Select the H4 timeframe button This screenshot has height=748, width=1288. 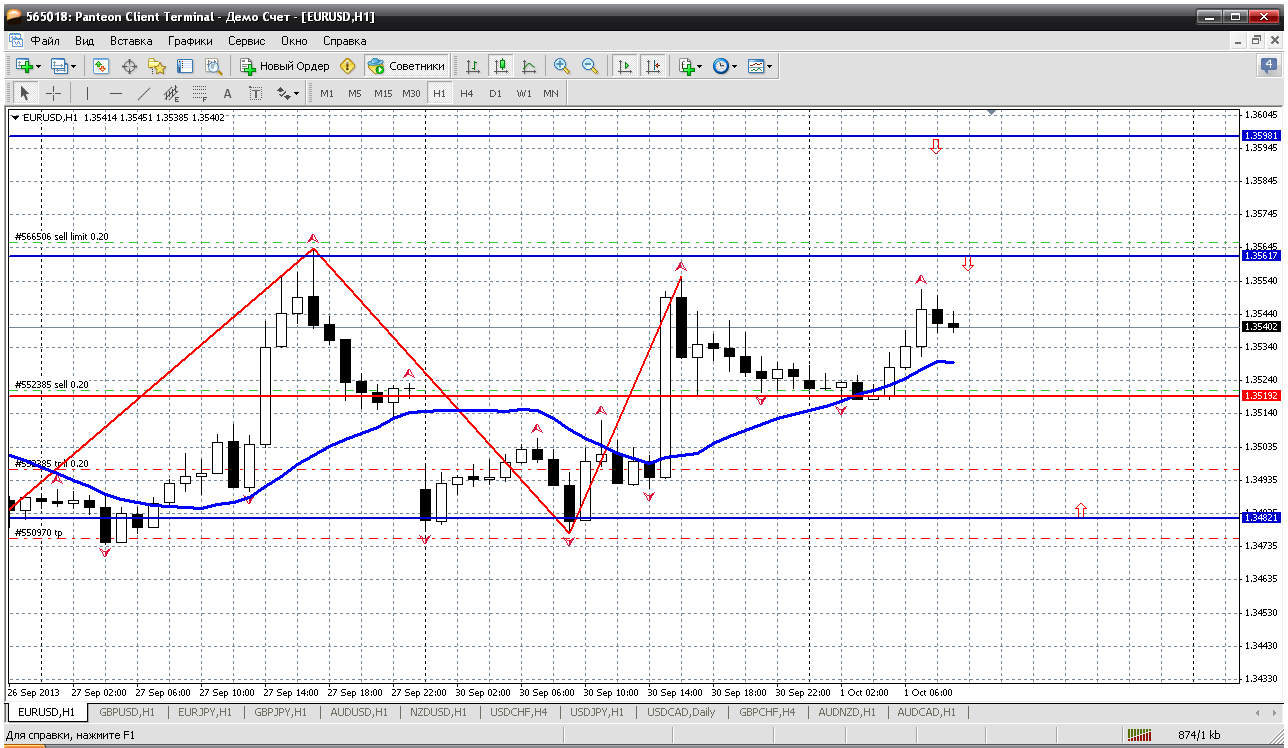467,93
